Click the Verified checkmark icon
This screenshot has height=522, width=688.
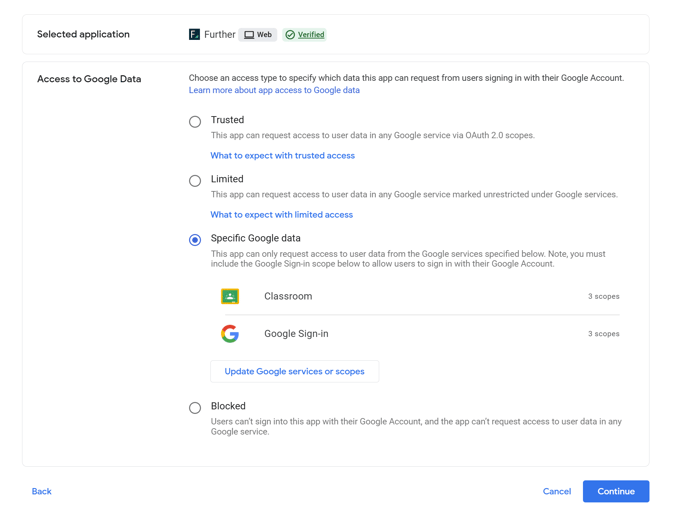pos(290,35)
